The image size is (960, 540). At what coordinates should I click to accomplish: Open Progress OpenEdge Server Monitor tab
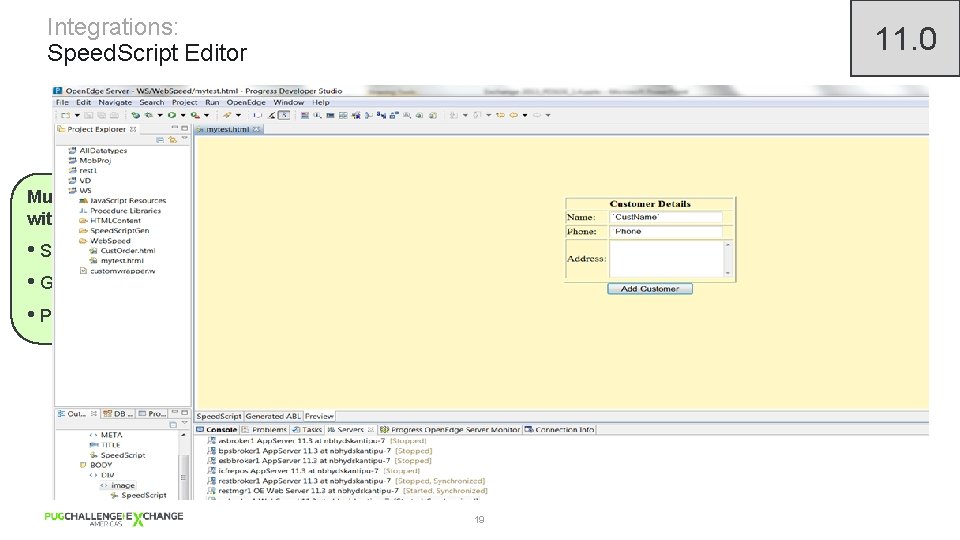[450, 430]
